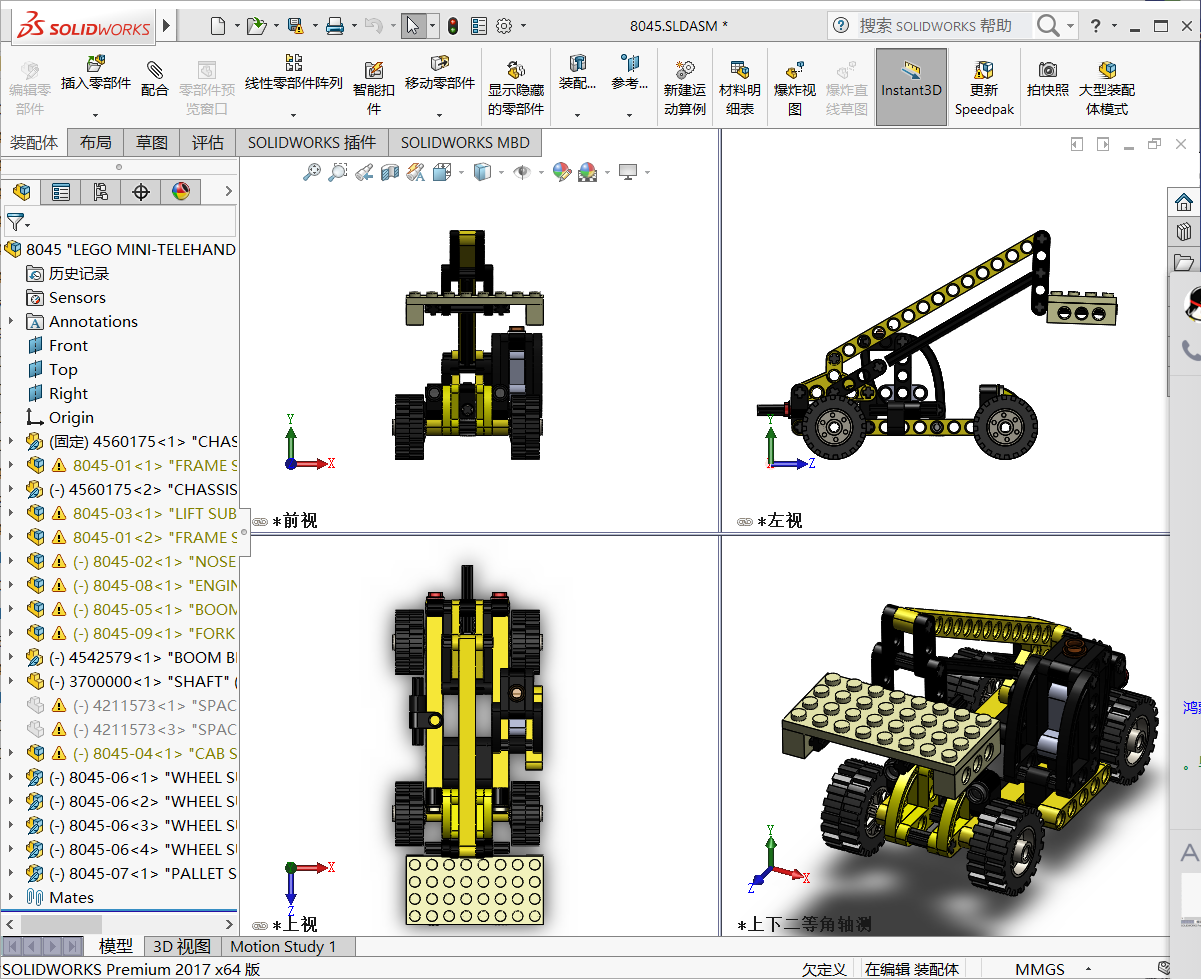Image resolution: width=1201 pixels, height=979 pixels.
Task: Click MMGS units in status bar
Action: 1040,969
